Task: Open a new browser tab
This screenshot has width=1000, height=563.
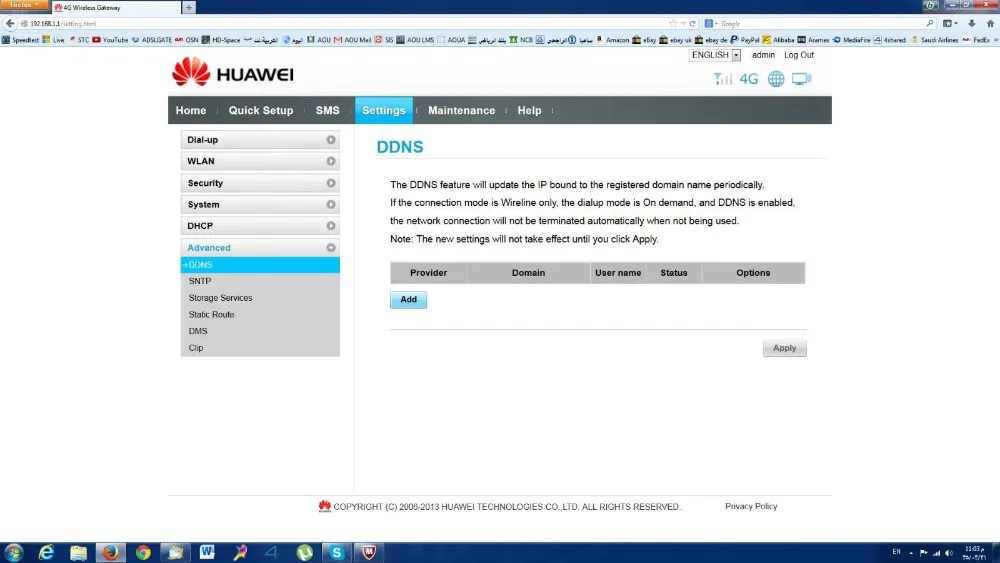Action: pos(189,8)
